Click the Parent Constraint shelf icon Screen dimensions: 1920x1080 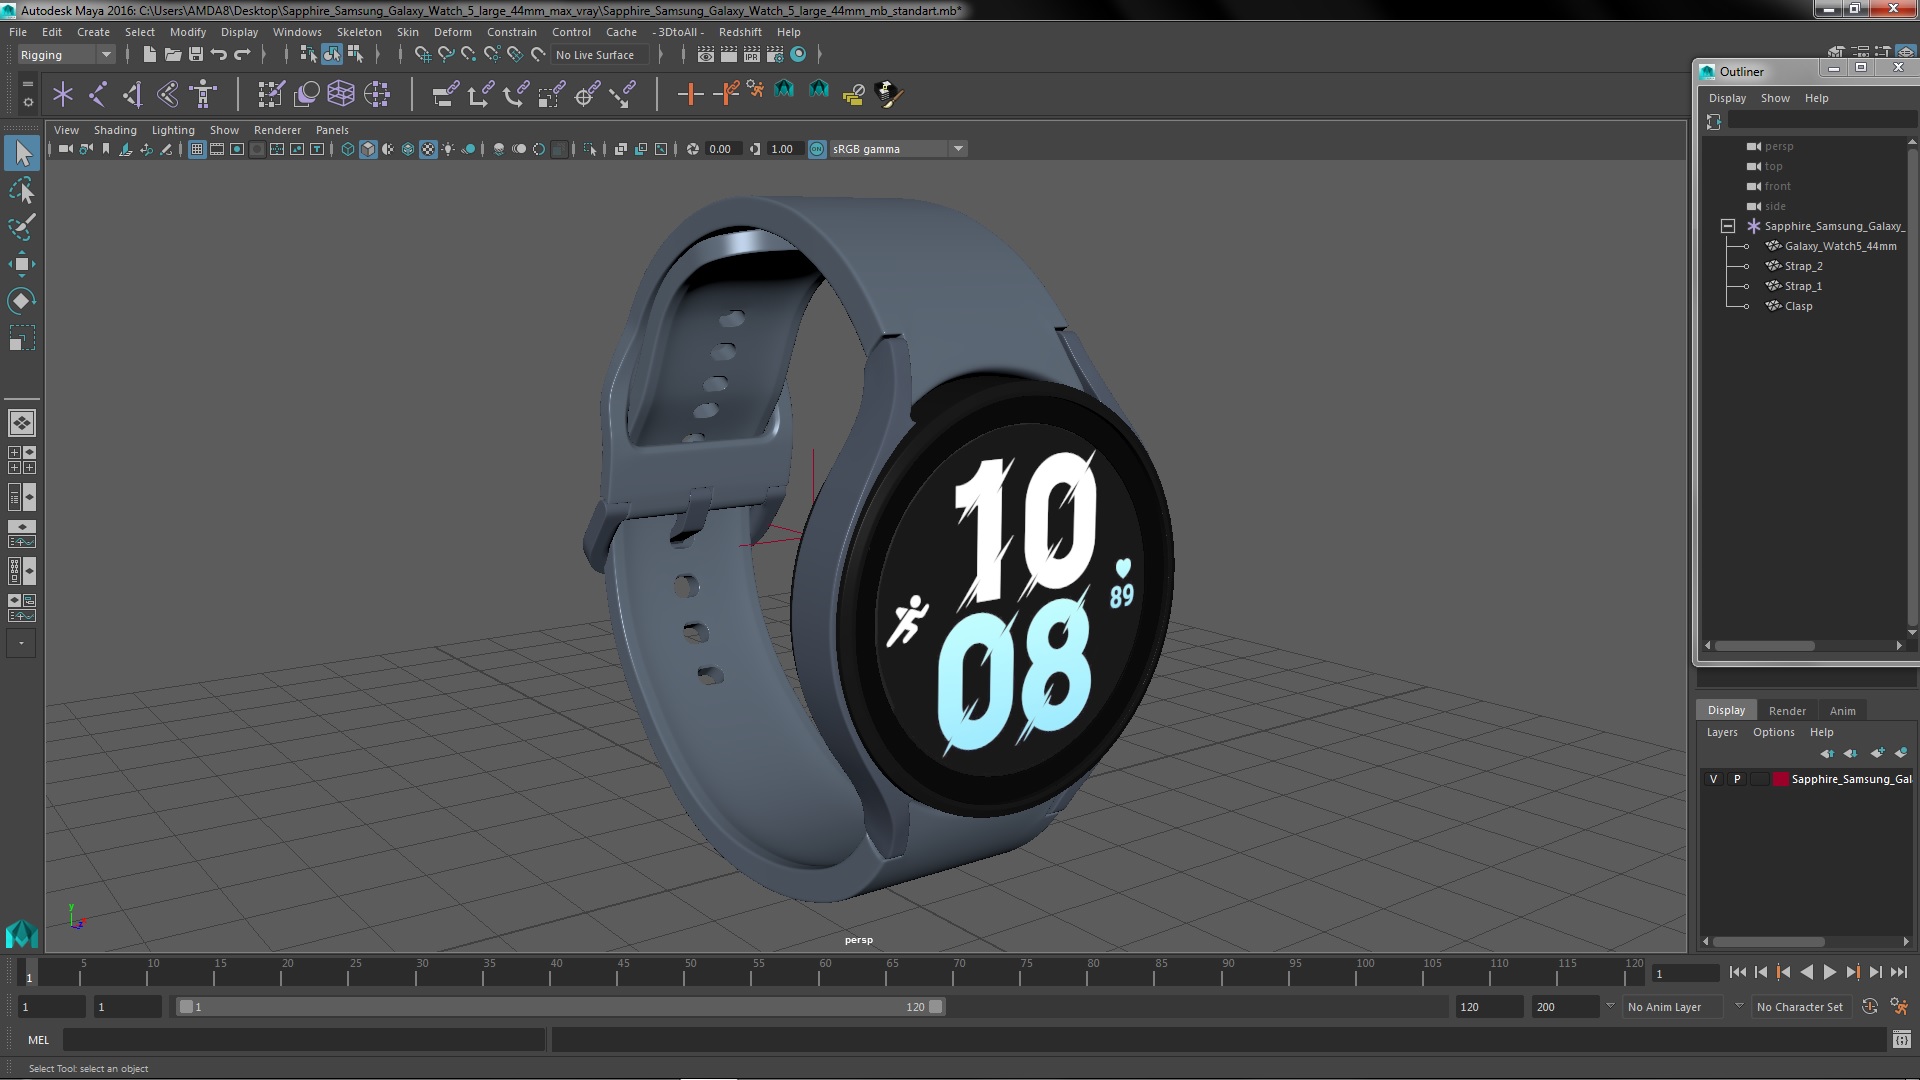445,95
